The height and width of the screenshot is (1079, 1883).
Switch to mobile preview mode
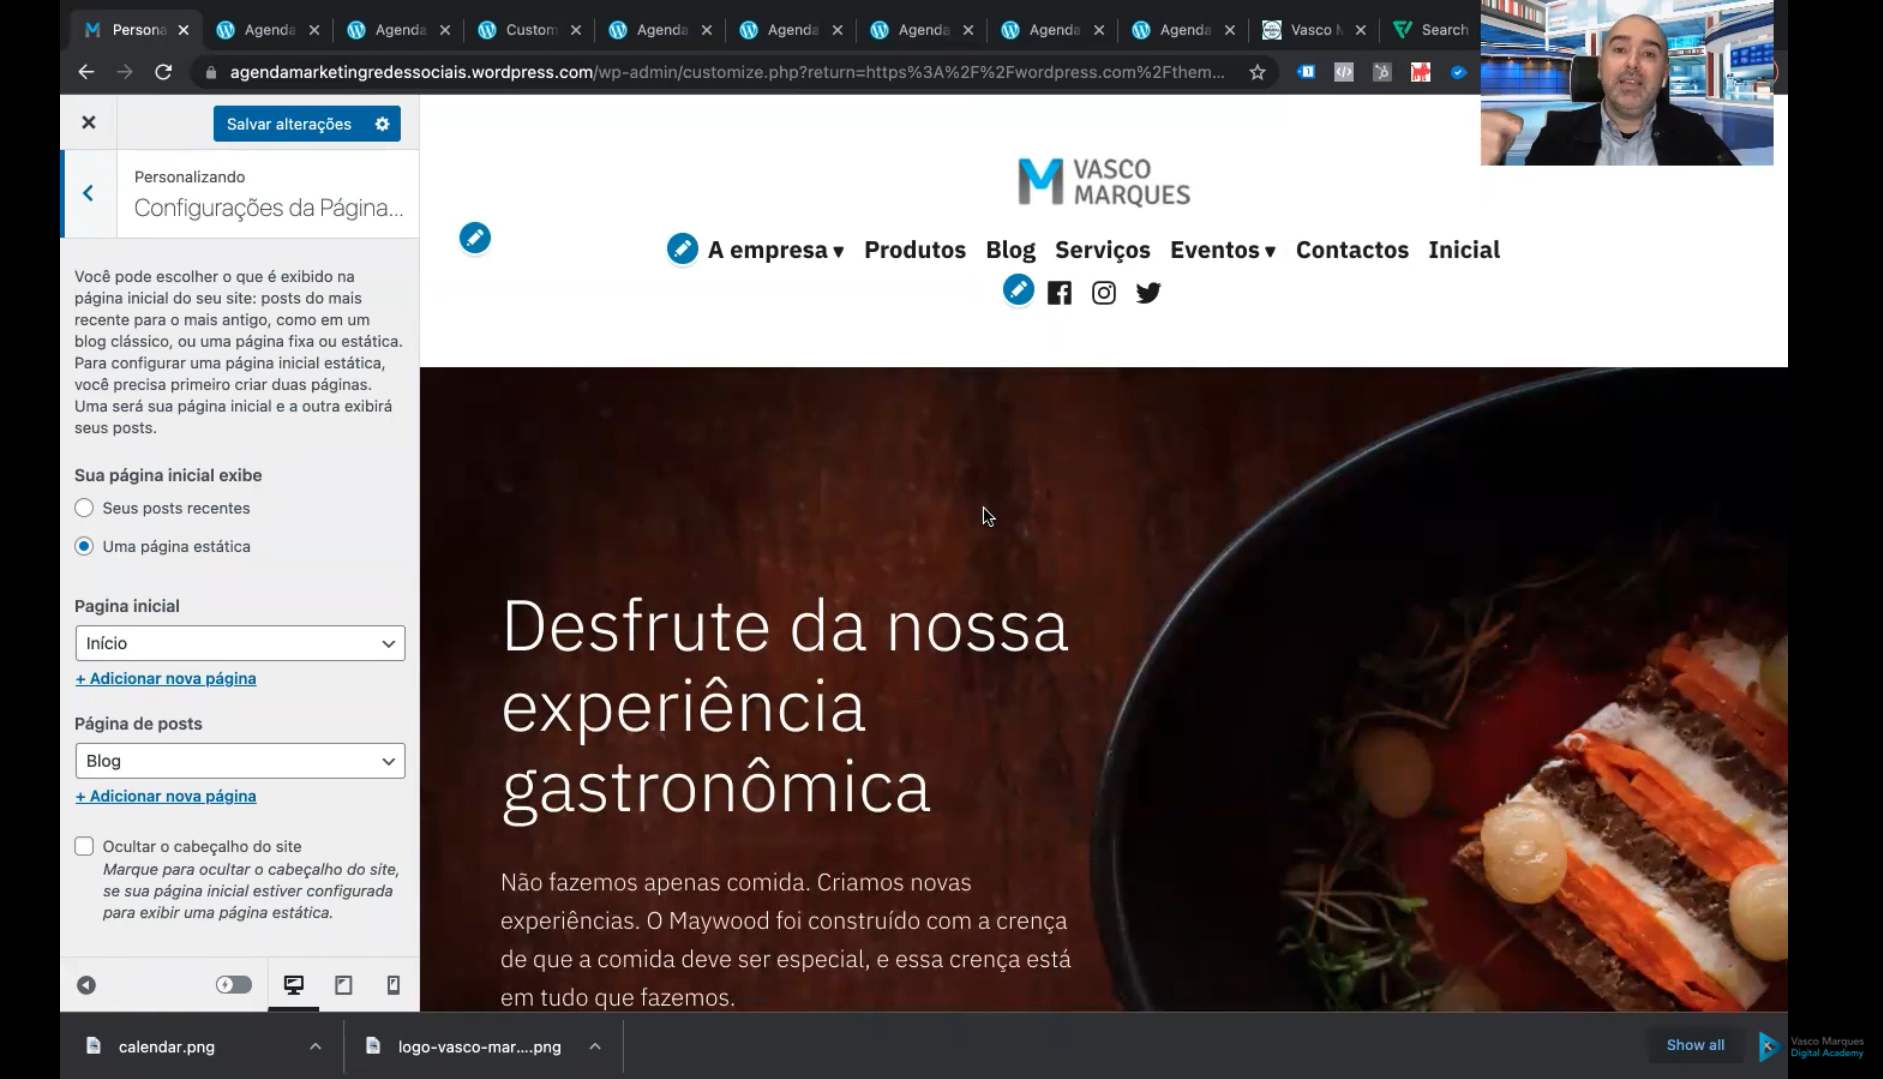393,985
